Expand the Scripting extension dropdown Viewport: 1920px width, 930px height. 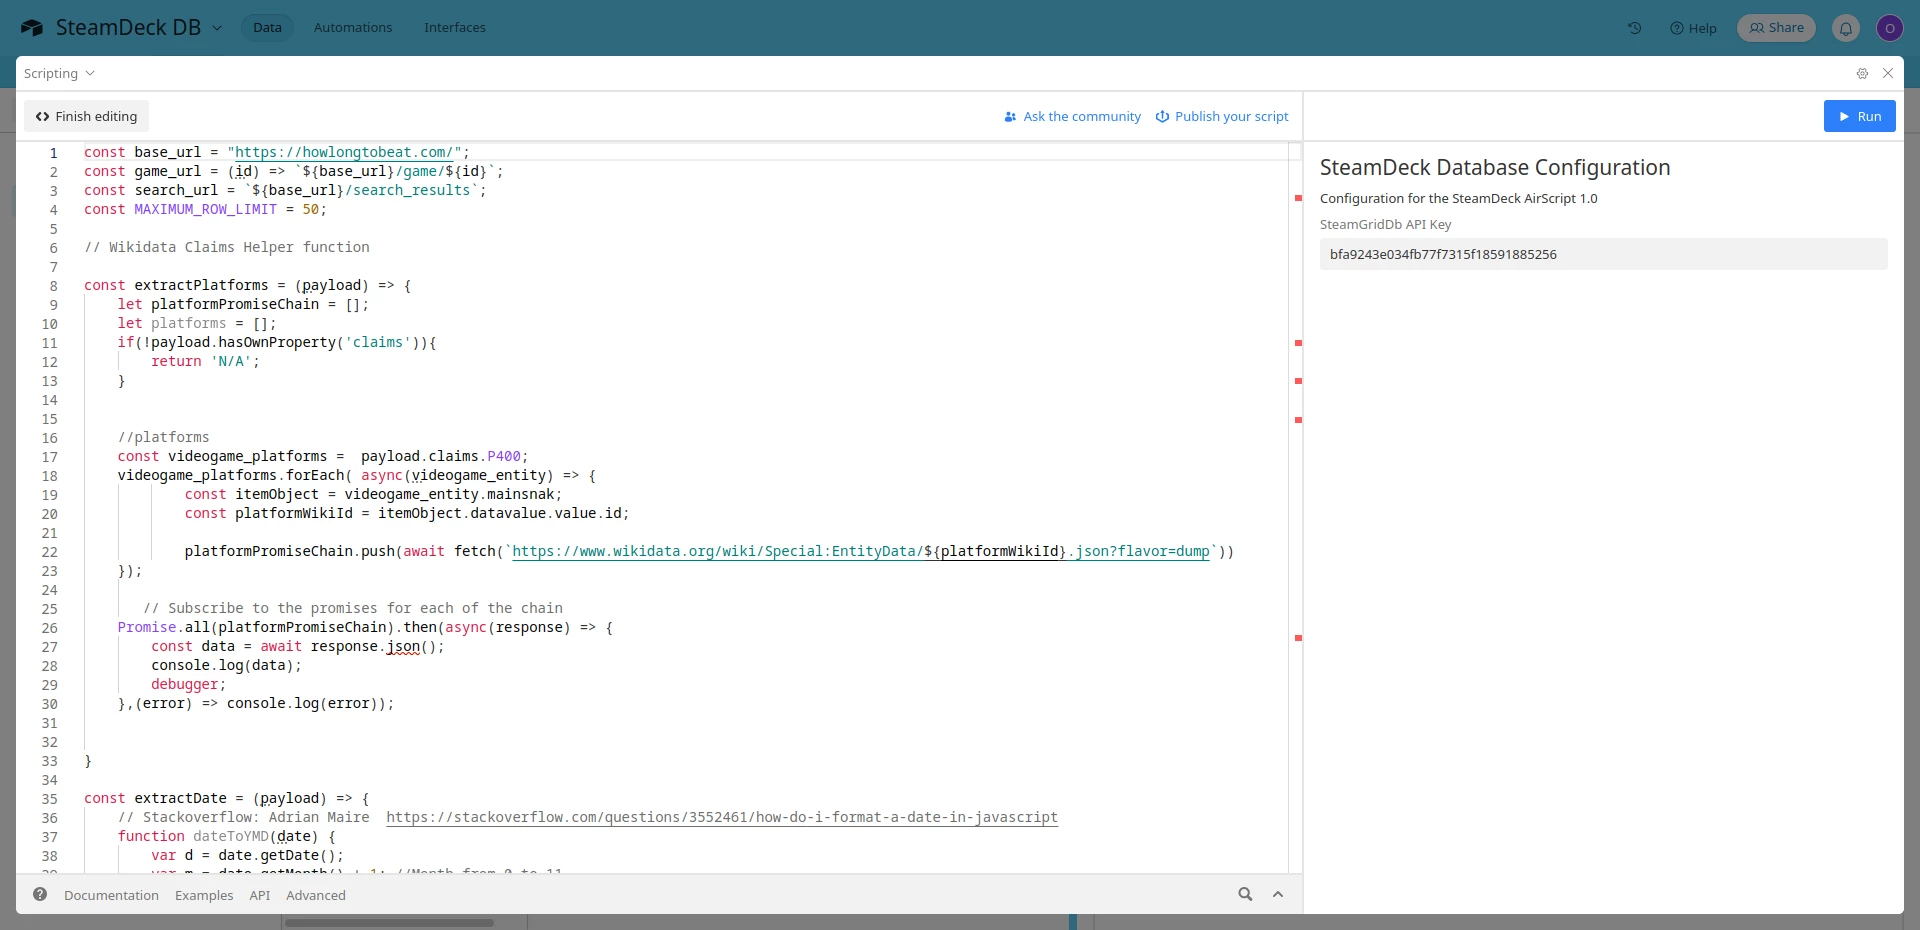click(x=59, y=73)
